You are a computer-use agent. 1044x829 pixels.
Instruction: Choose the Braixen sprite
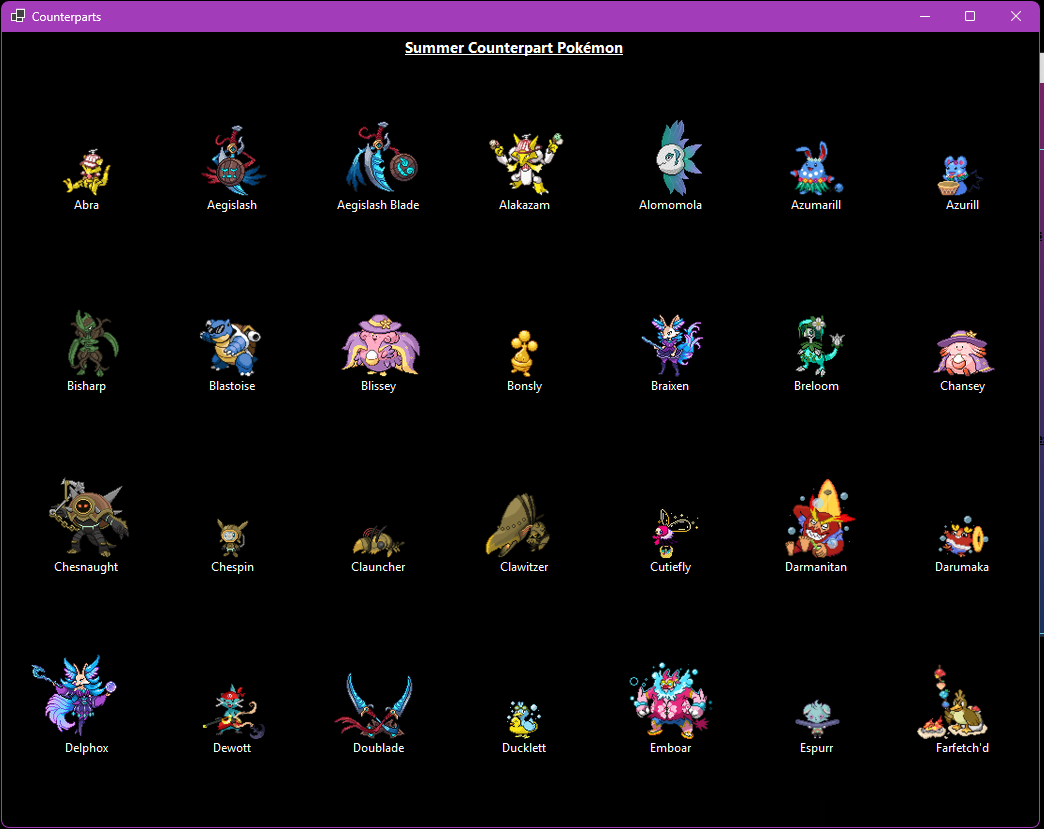click(672, 346)
